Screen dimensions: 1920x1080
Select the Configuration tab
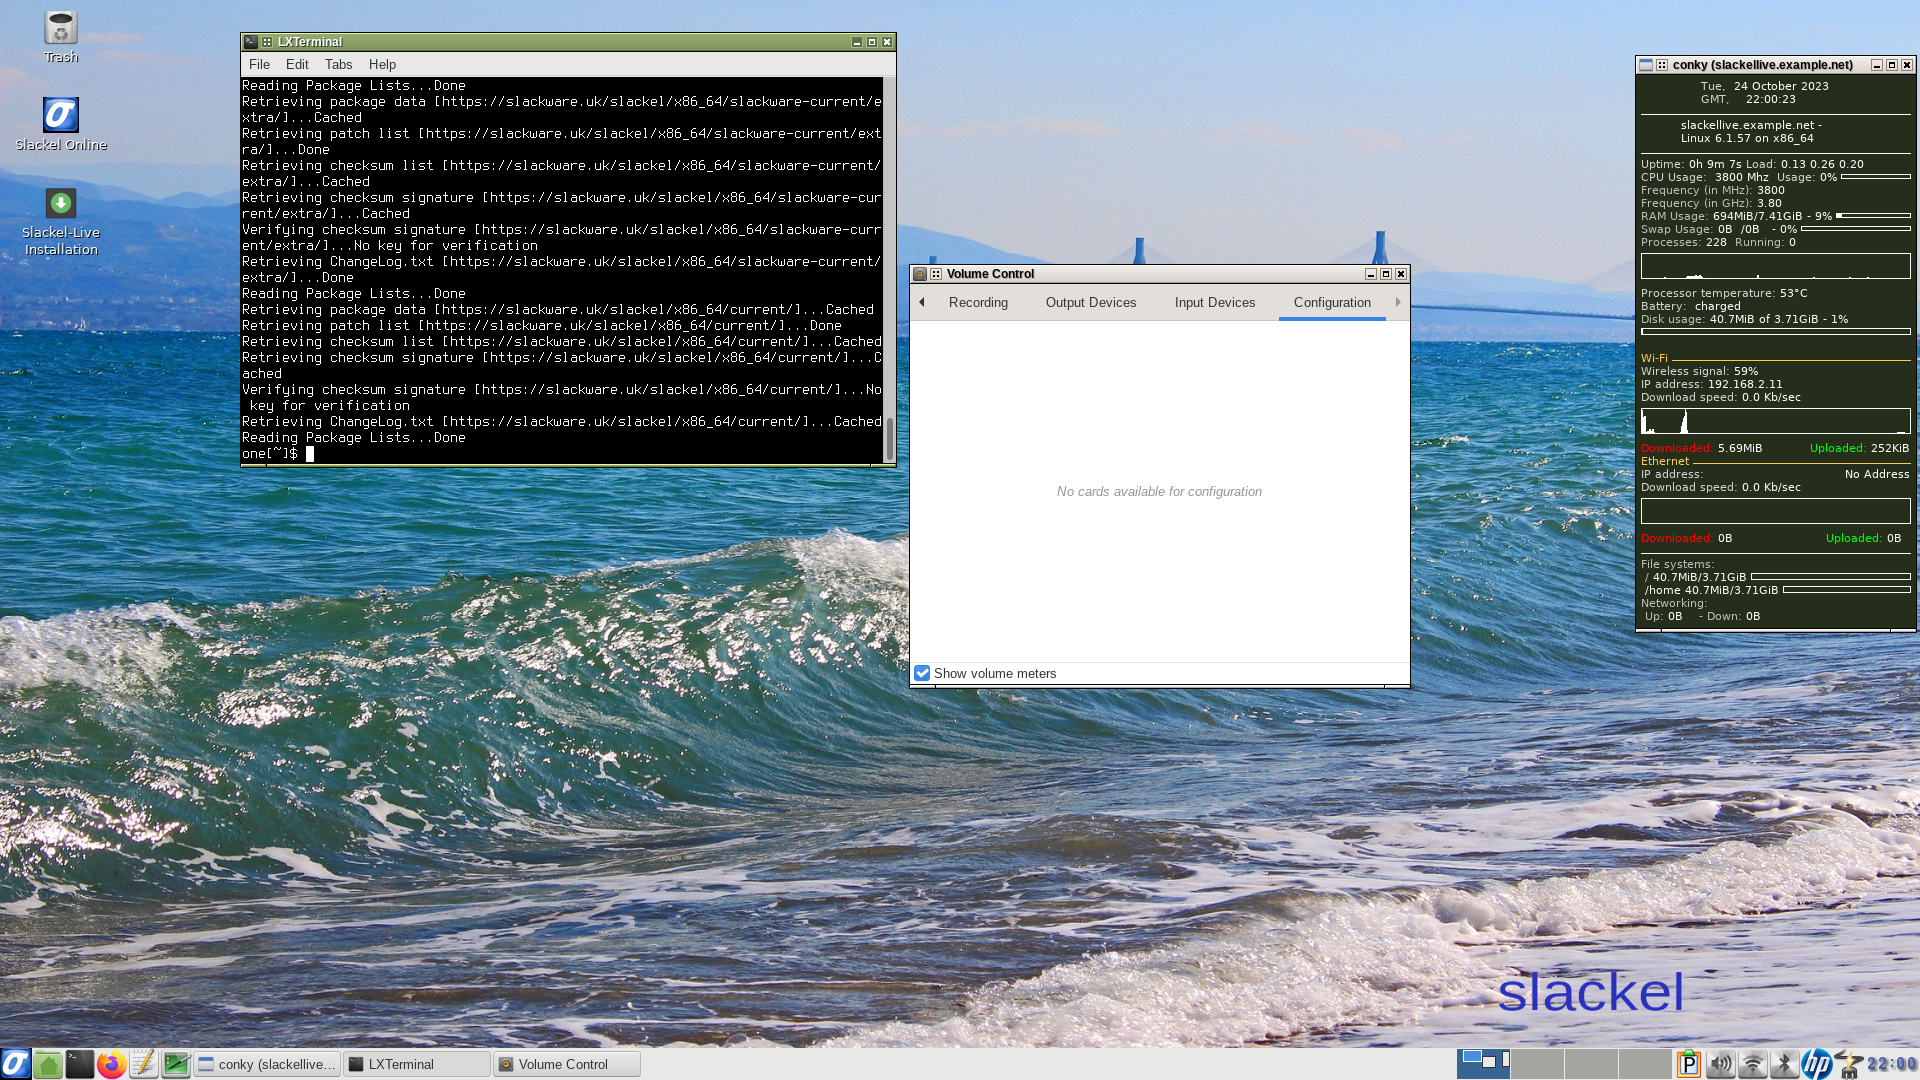point(1332,302)
